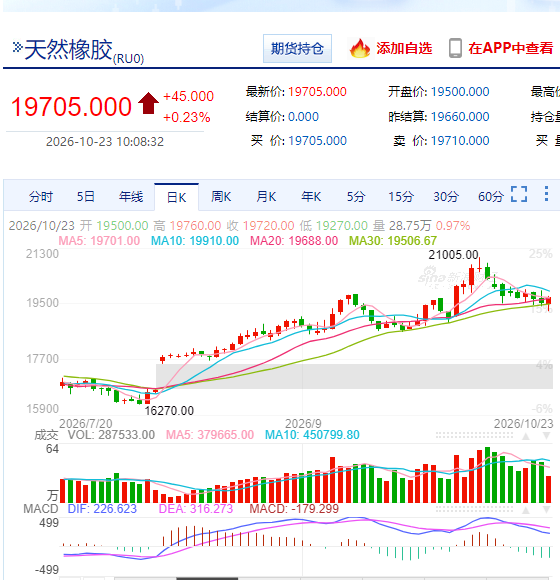Click the double-chevron icon before 天然橡胶
The image size is (560, 580).
point(17,47)
